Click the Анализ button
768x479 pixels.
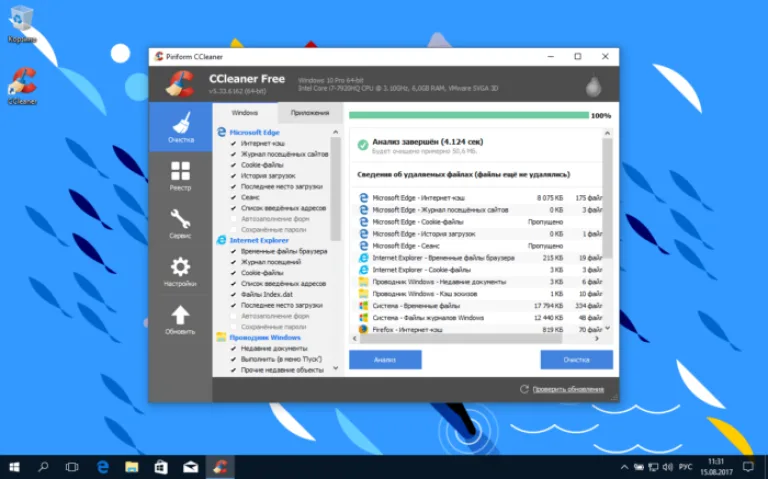click(385, 359)
